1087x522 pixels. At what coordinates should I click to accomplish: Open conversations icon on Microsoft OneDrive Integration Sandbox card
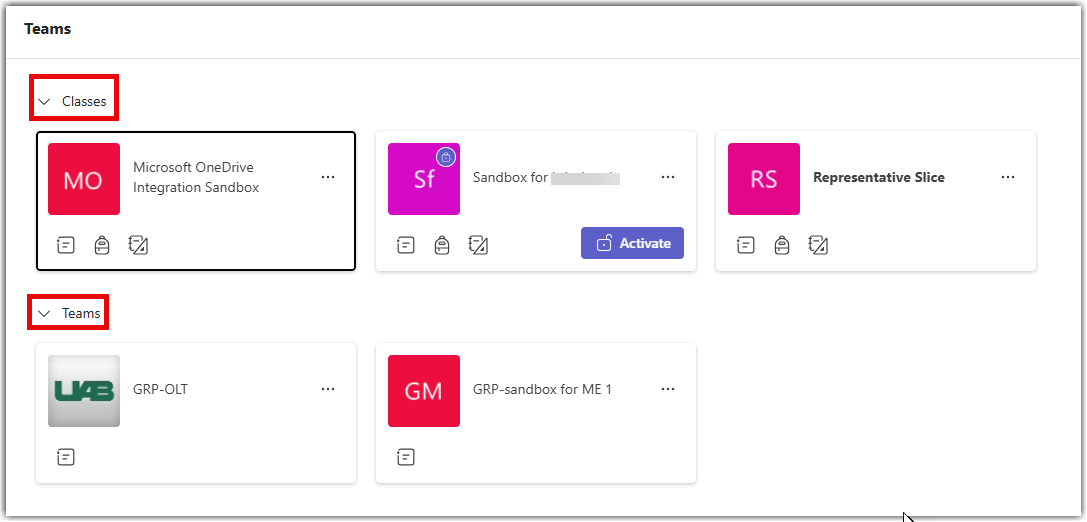click(x=66, y=245)
